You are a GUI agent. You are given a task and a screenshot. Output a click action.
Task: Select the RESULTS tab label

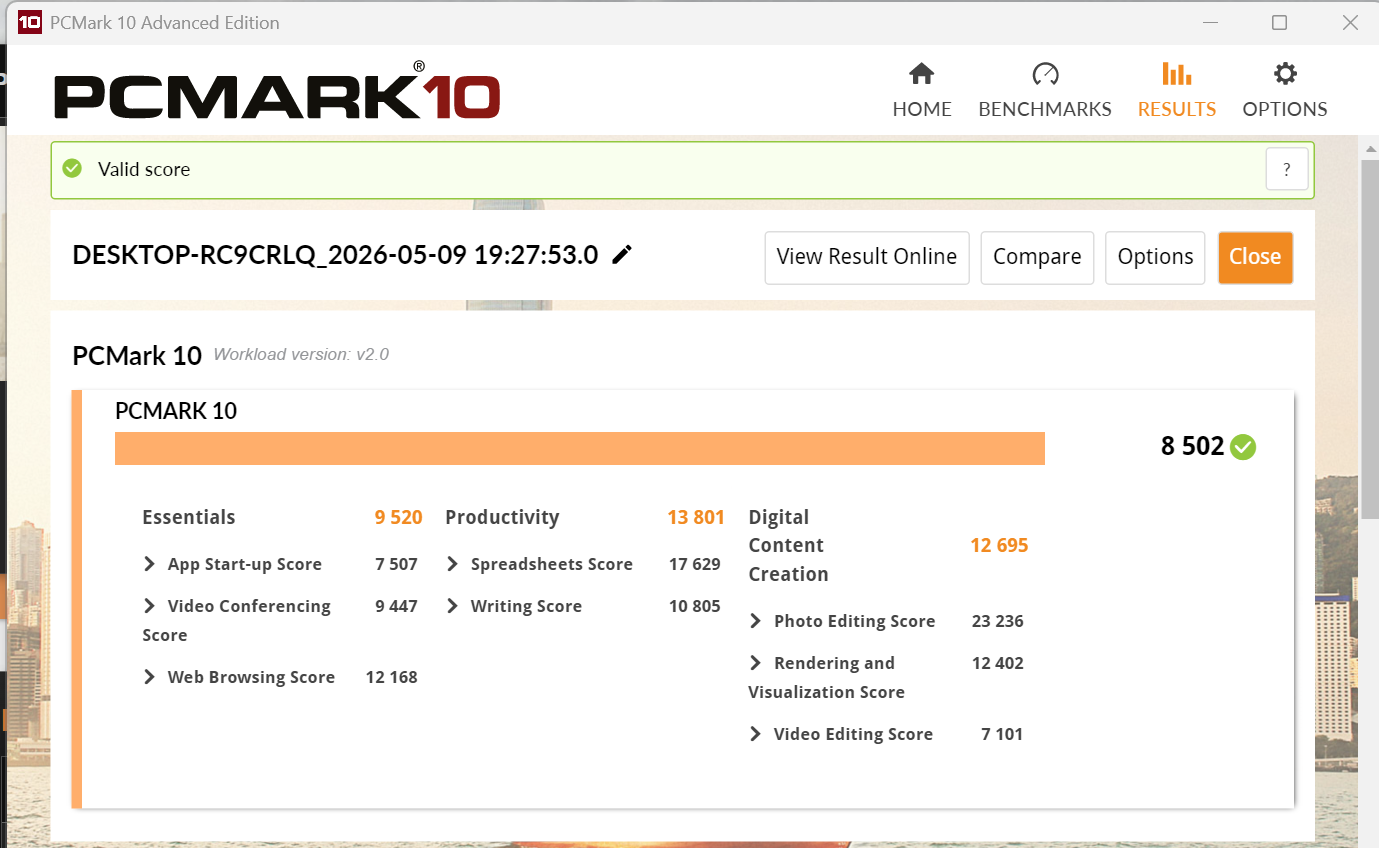(1177, 109)
